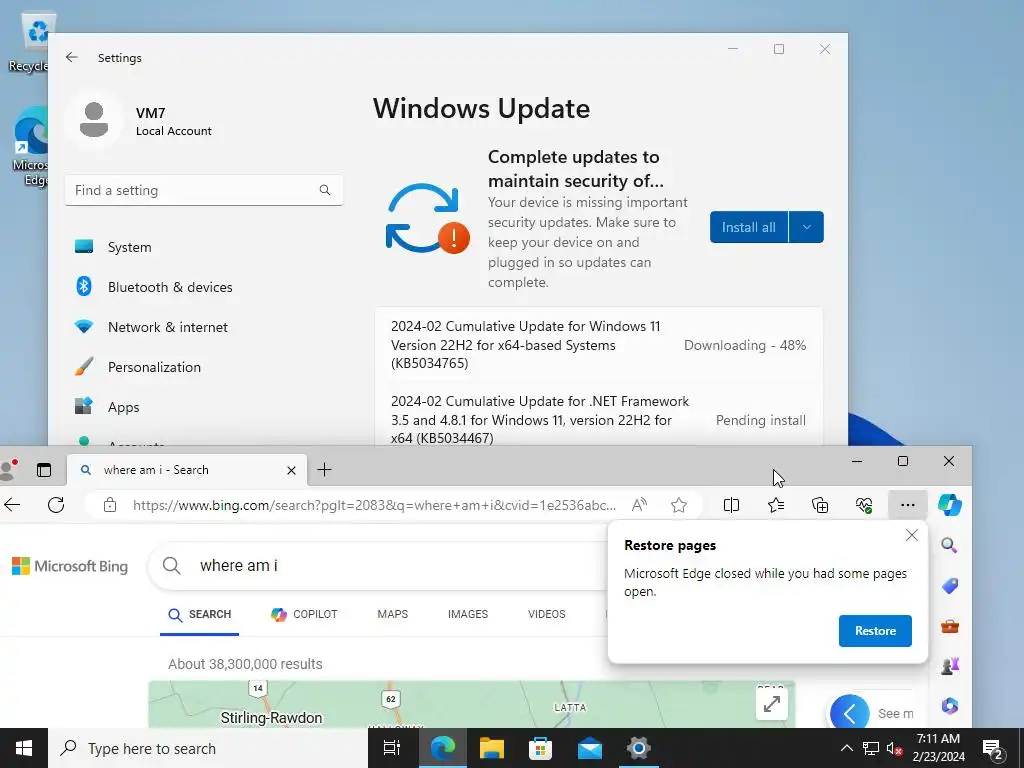Open Collections in Edge toolbar
The image size is (1024, 768).
tap(820, 505)
